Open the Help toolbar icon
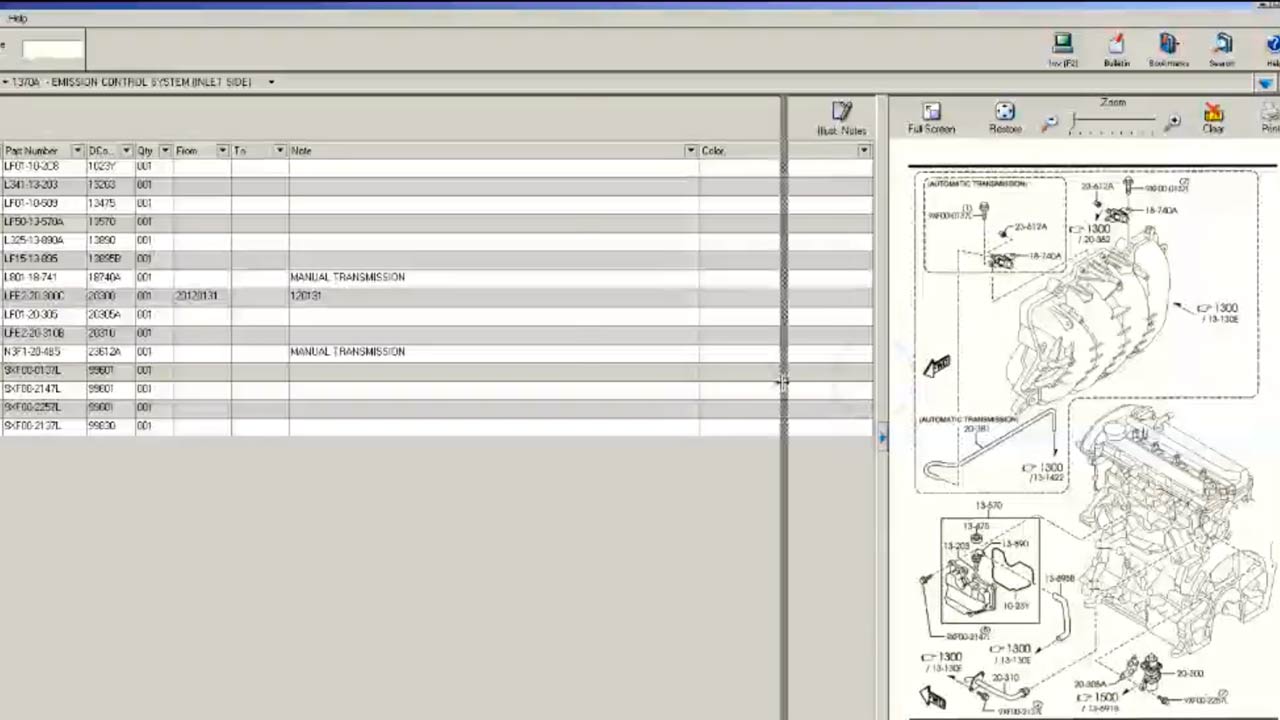 coord(1272,49)
